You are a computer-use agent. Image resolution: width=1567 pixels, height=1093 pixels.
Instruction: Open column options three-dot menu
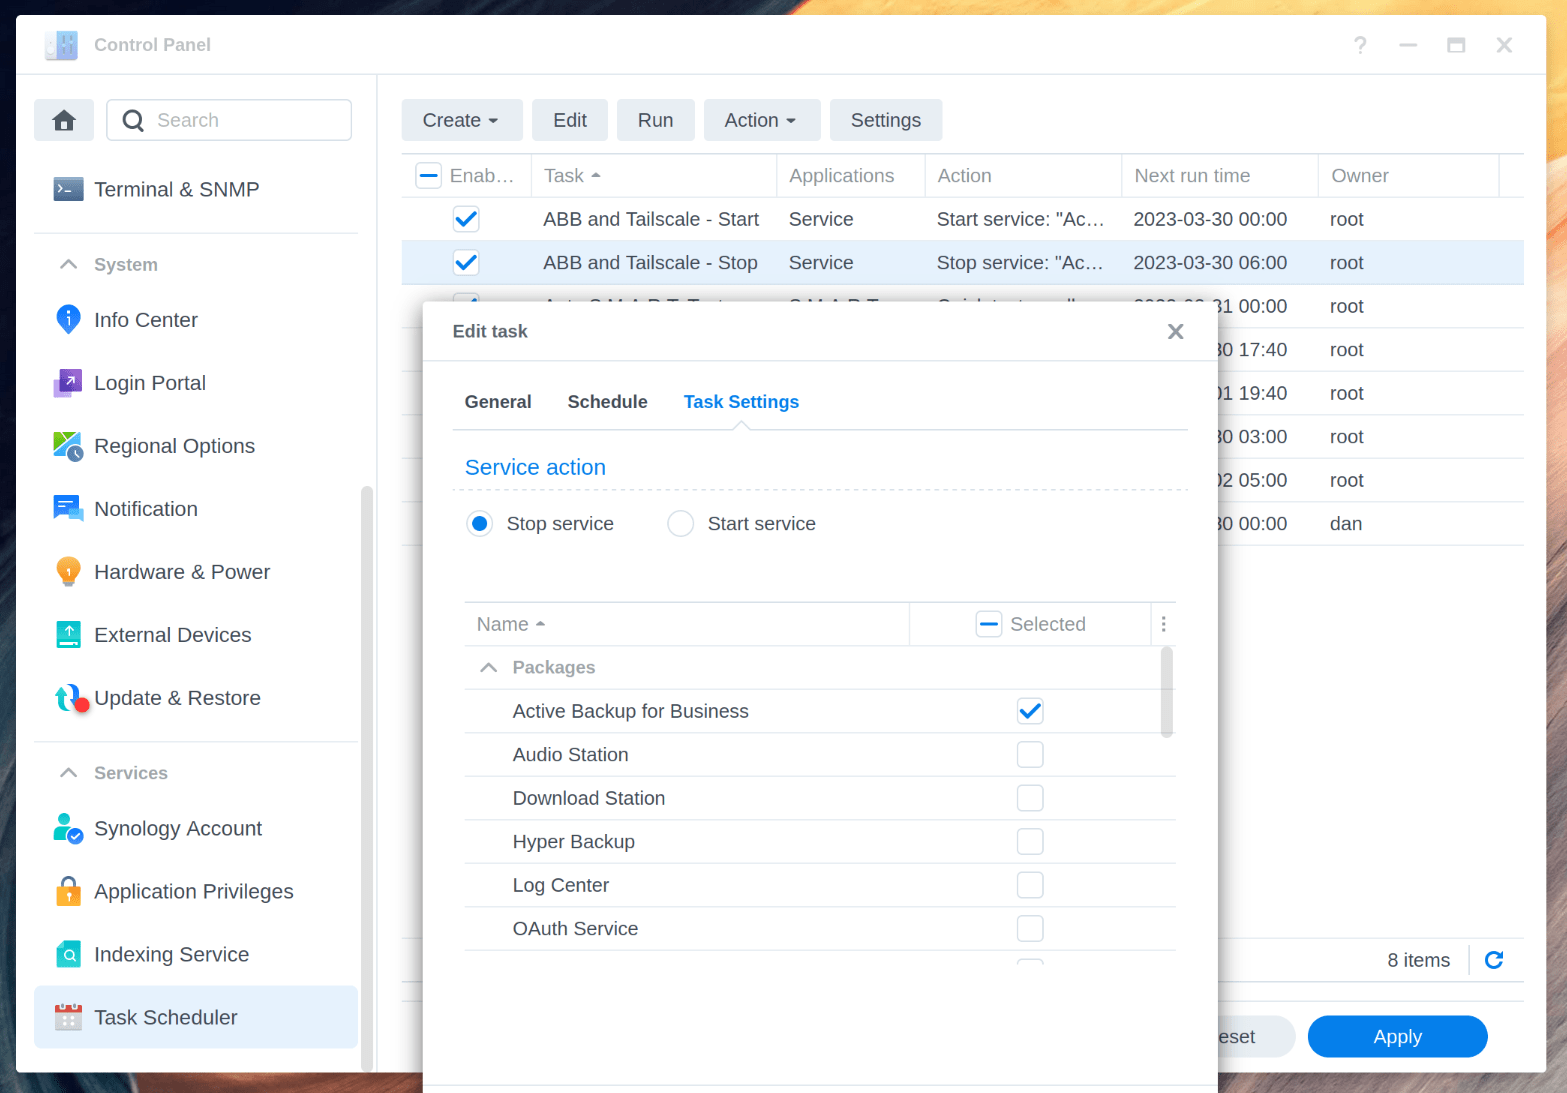1163,624
